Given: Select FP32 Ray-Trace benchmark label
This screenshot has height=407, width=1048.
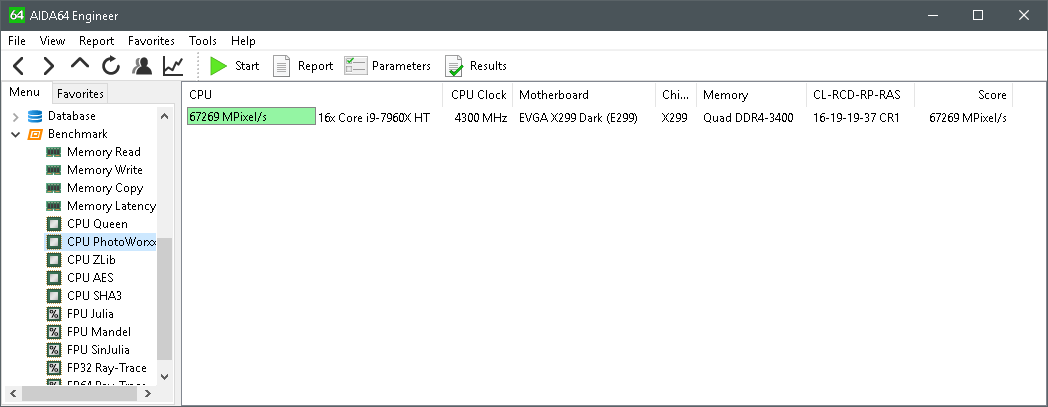Looking at the screenshot, I should coord(107,368).
